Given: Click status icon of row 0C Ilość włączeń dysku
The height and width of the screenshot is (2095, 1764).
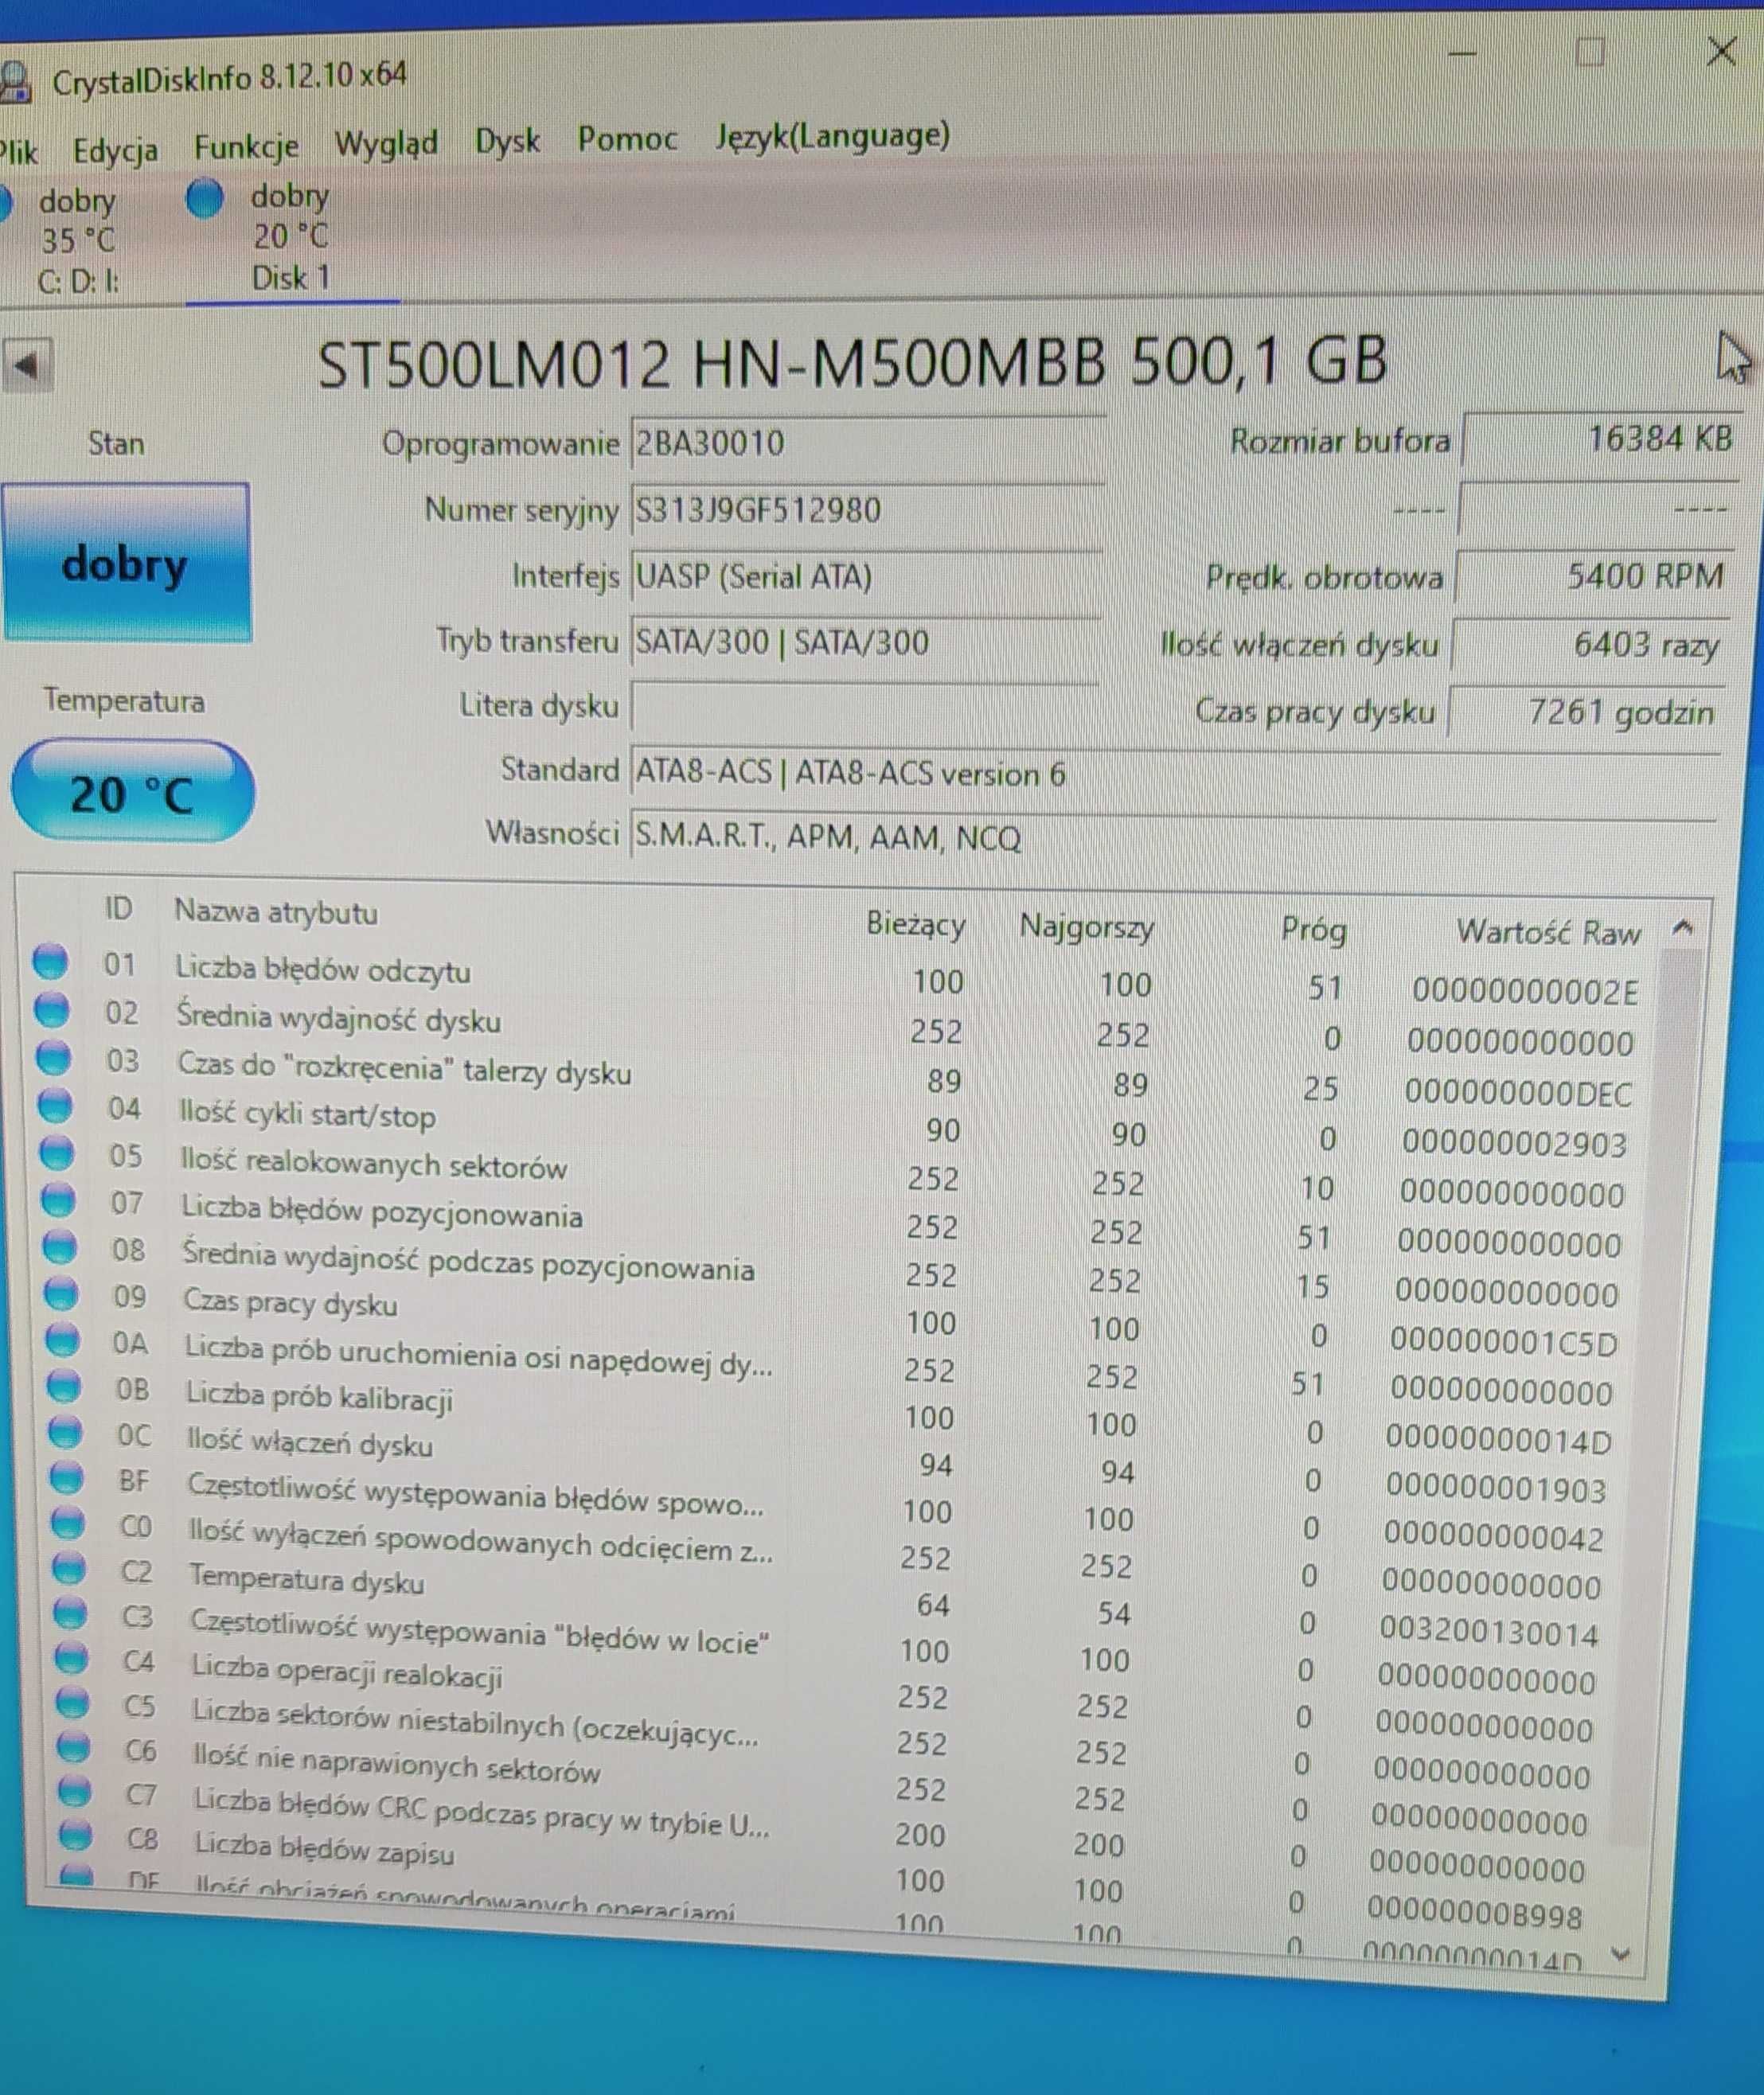Looking at the screenshot, I should 65,1432.
